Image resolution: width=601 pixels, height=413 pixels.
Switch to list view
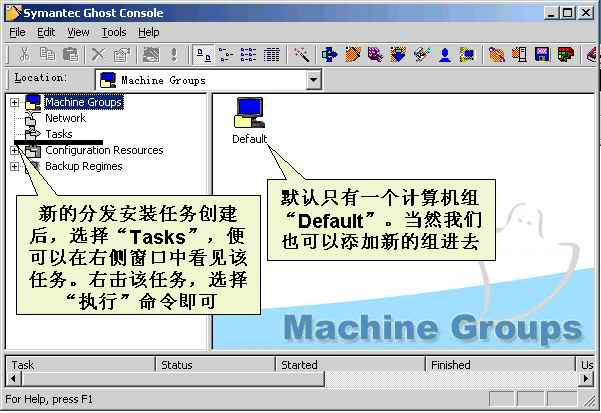click(248, 55)
